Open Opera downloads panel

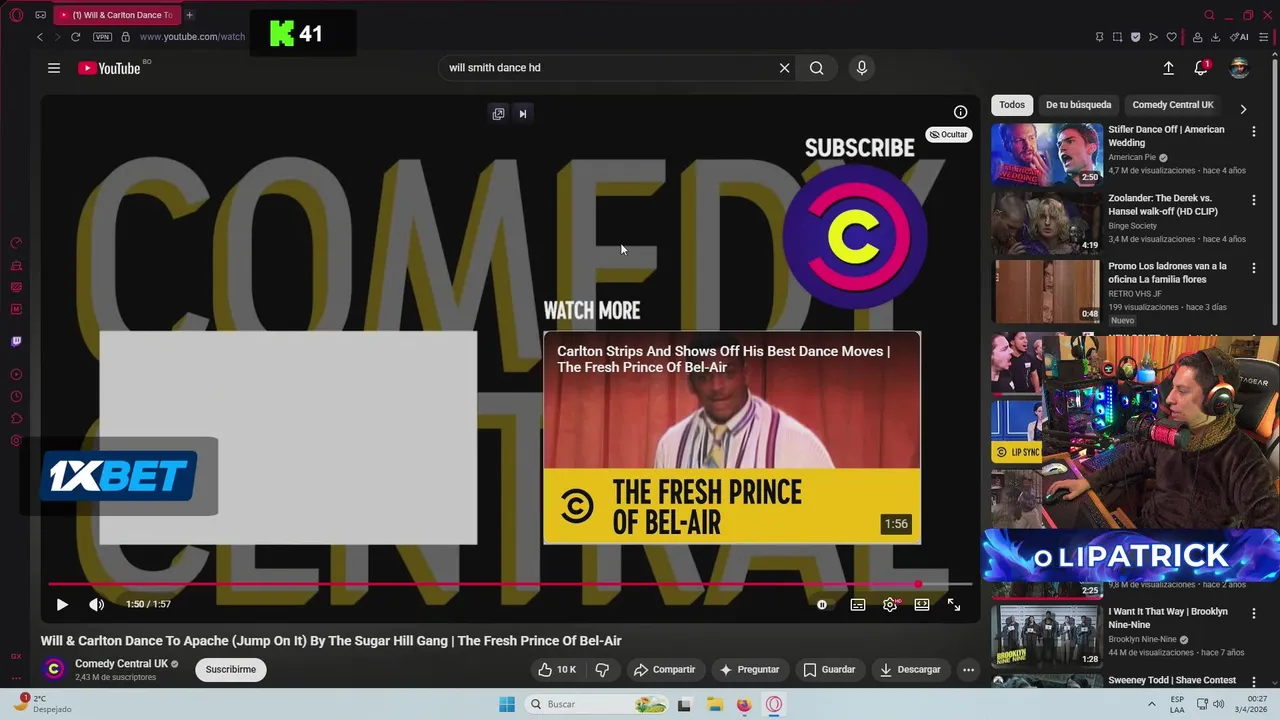click(x=1216, y=37)
